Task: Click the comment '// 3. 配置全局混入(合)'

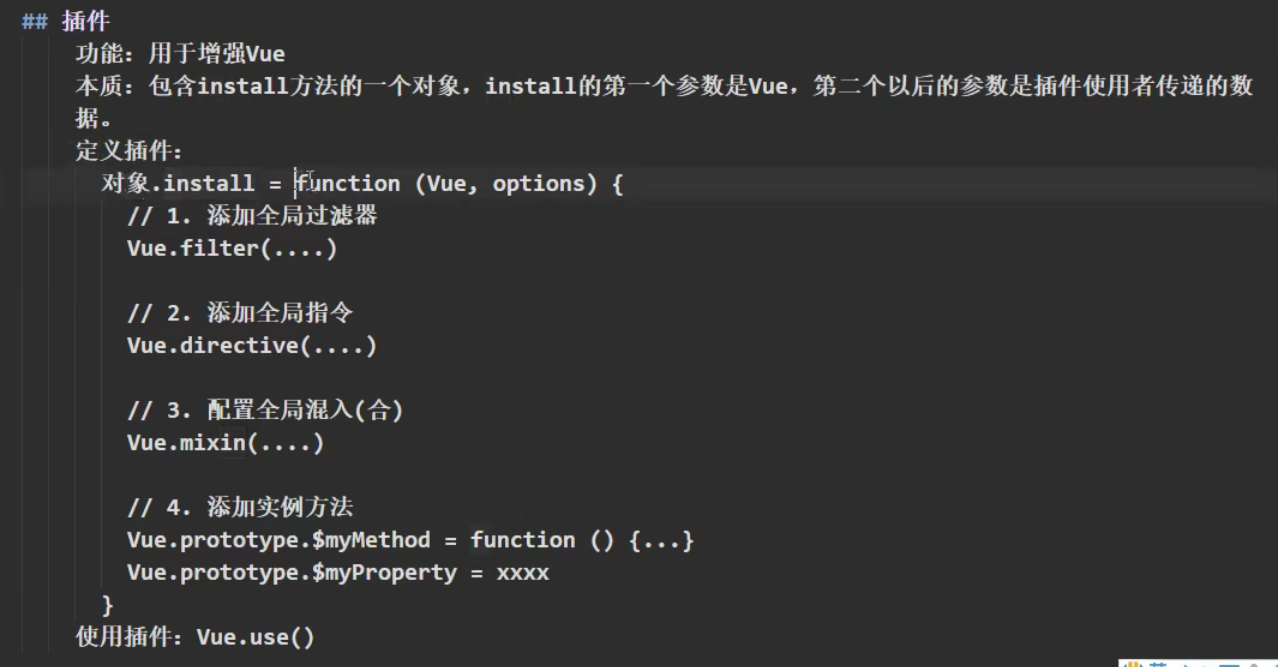Action: pyautogui.click(x=265, y=410)
